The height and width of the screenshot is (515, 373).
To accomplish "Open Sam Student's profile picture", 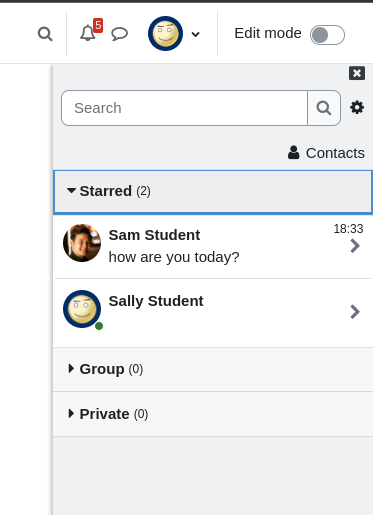I will pyautogui.click(x=82, y=243).
